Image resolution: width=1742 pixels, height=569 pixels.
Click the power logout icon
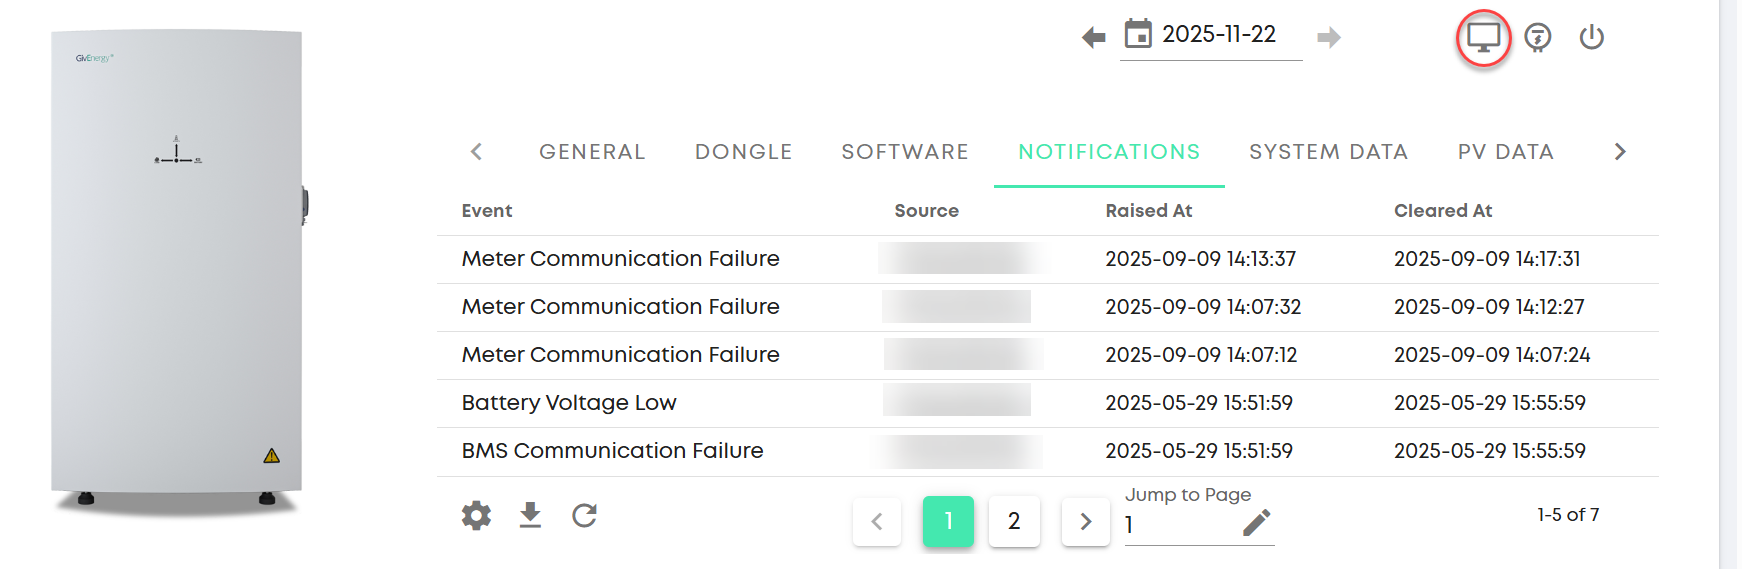[1592, 38]
